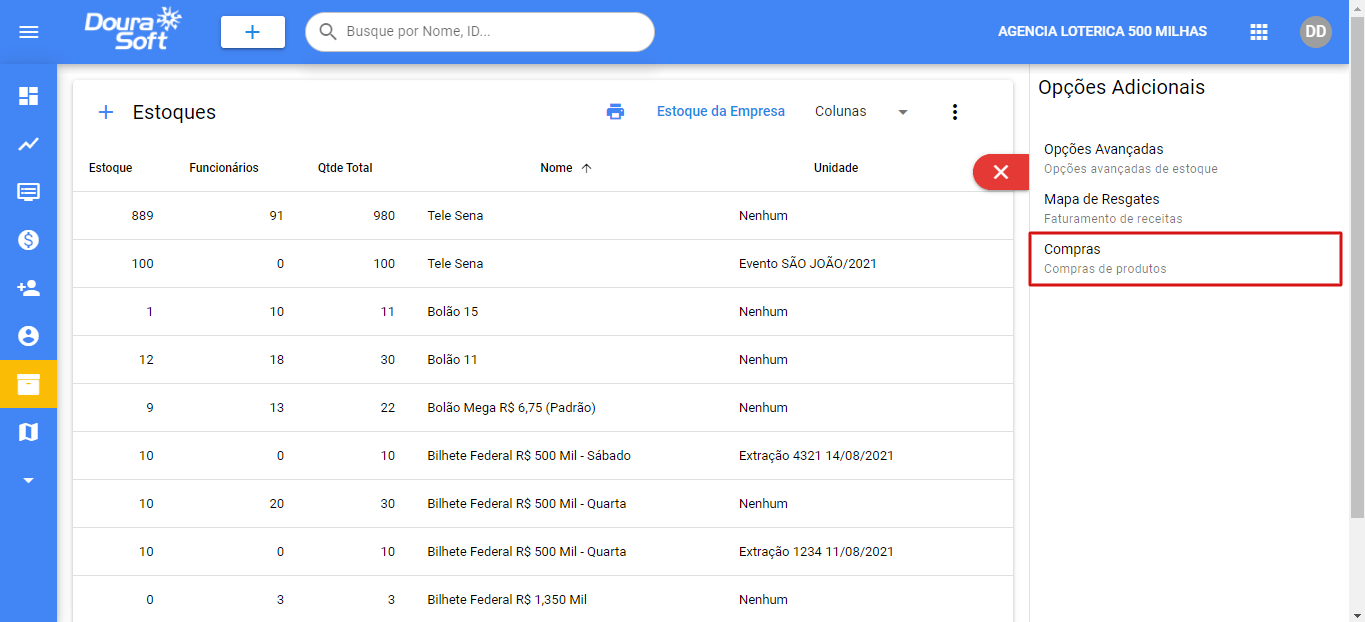1365x622 pixels.
Task: Open the dashboard sidebar icon
Action: [x=29, y=96]
